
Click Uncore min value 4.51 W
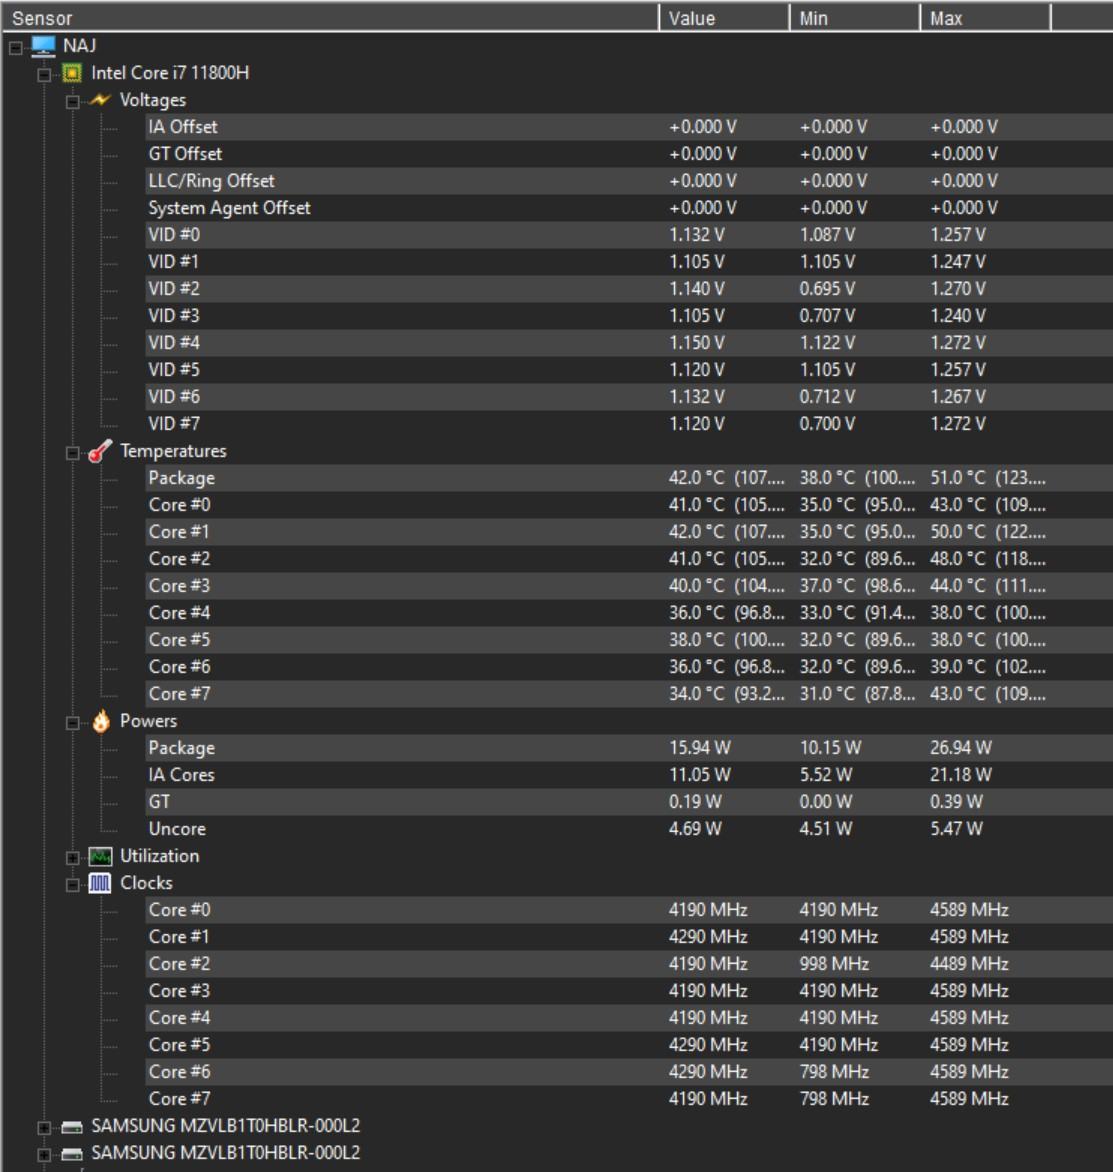coord(826,829)
